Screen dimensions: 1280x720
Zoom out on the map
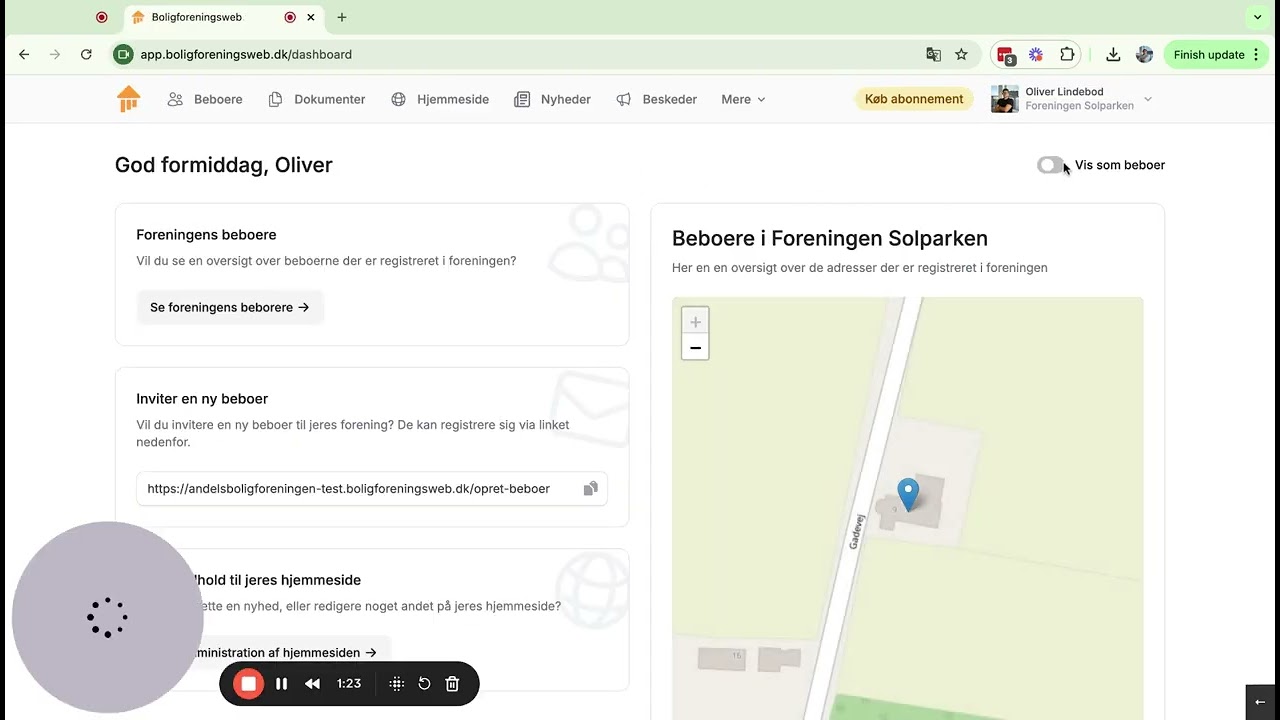click(695, 348)
